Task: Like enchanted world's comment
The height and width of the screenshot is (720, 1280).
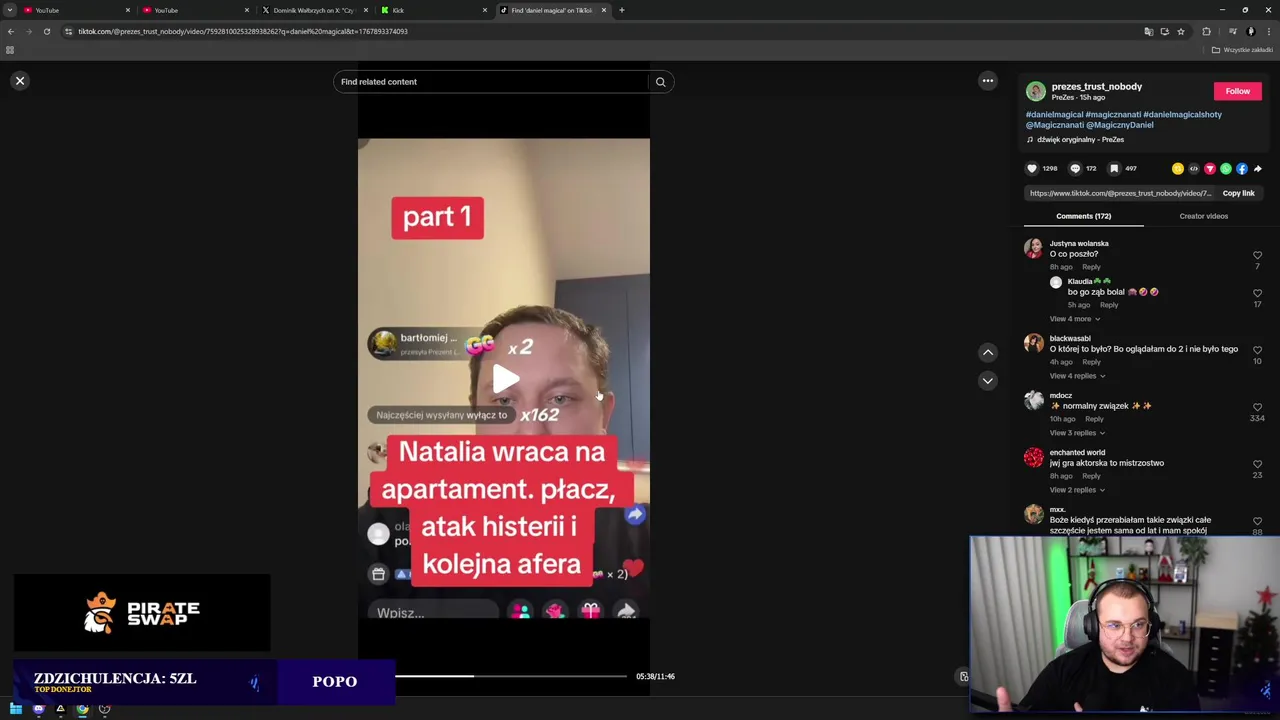Action: (x=1257, y=465)
